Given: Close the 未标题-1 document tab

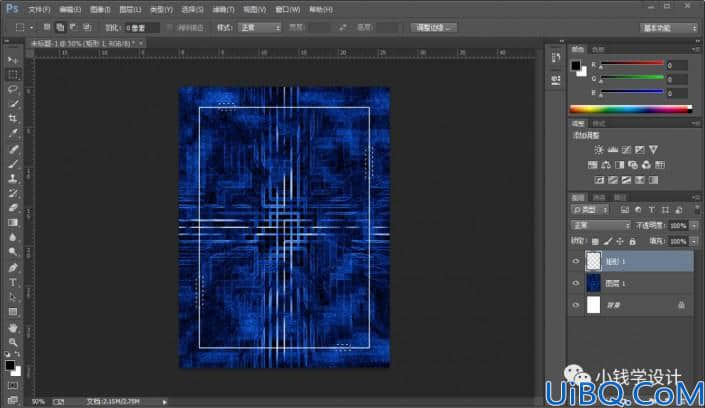Looking at the screenshot, I should tap(141, 43).
